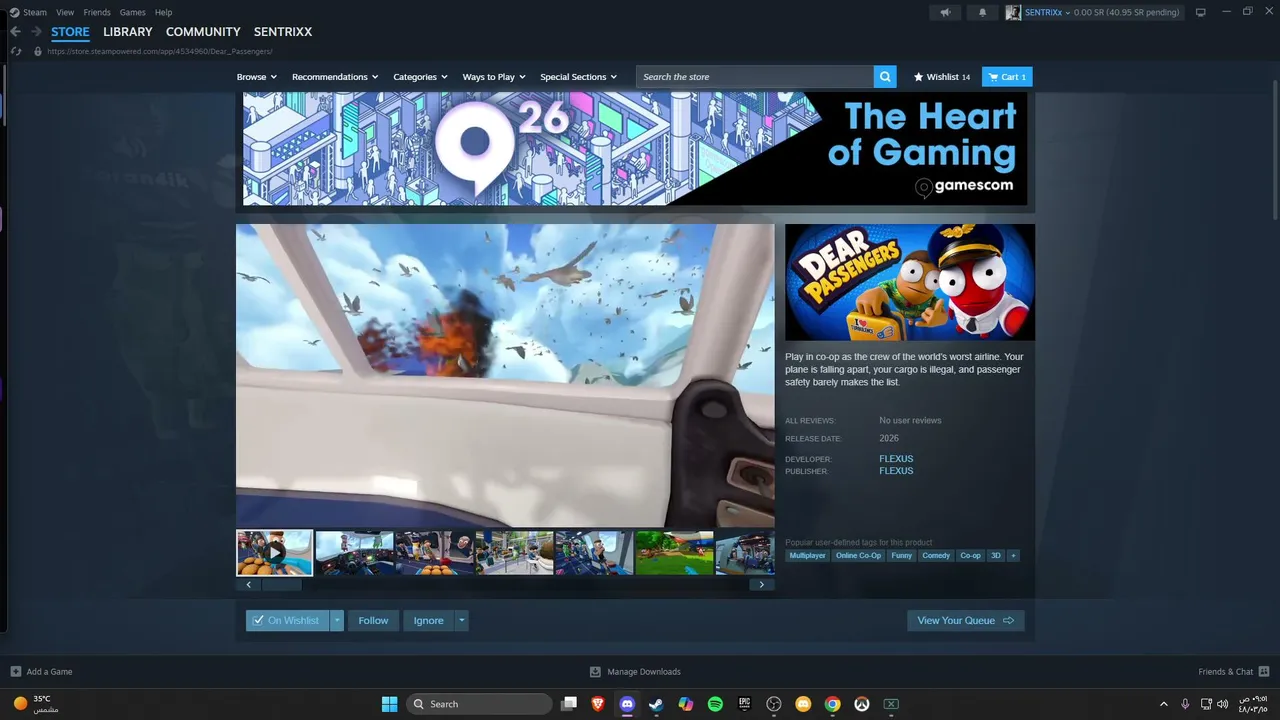Click View Your Queue button
The image size is (1280, 720).
965,621
